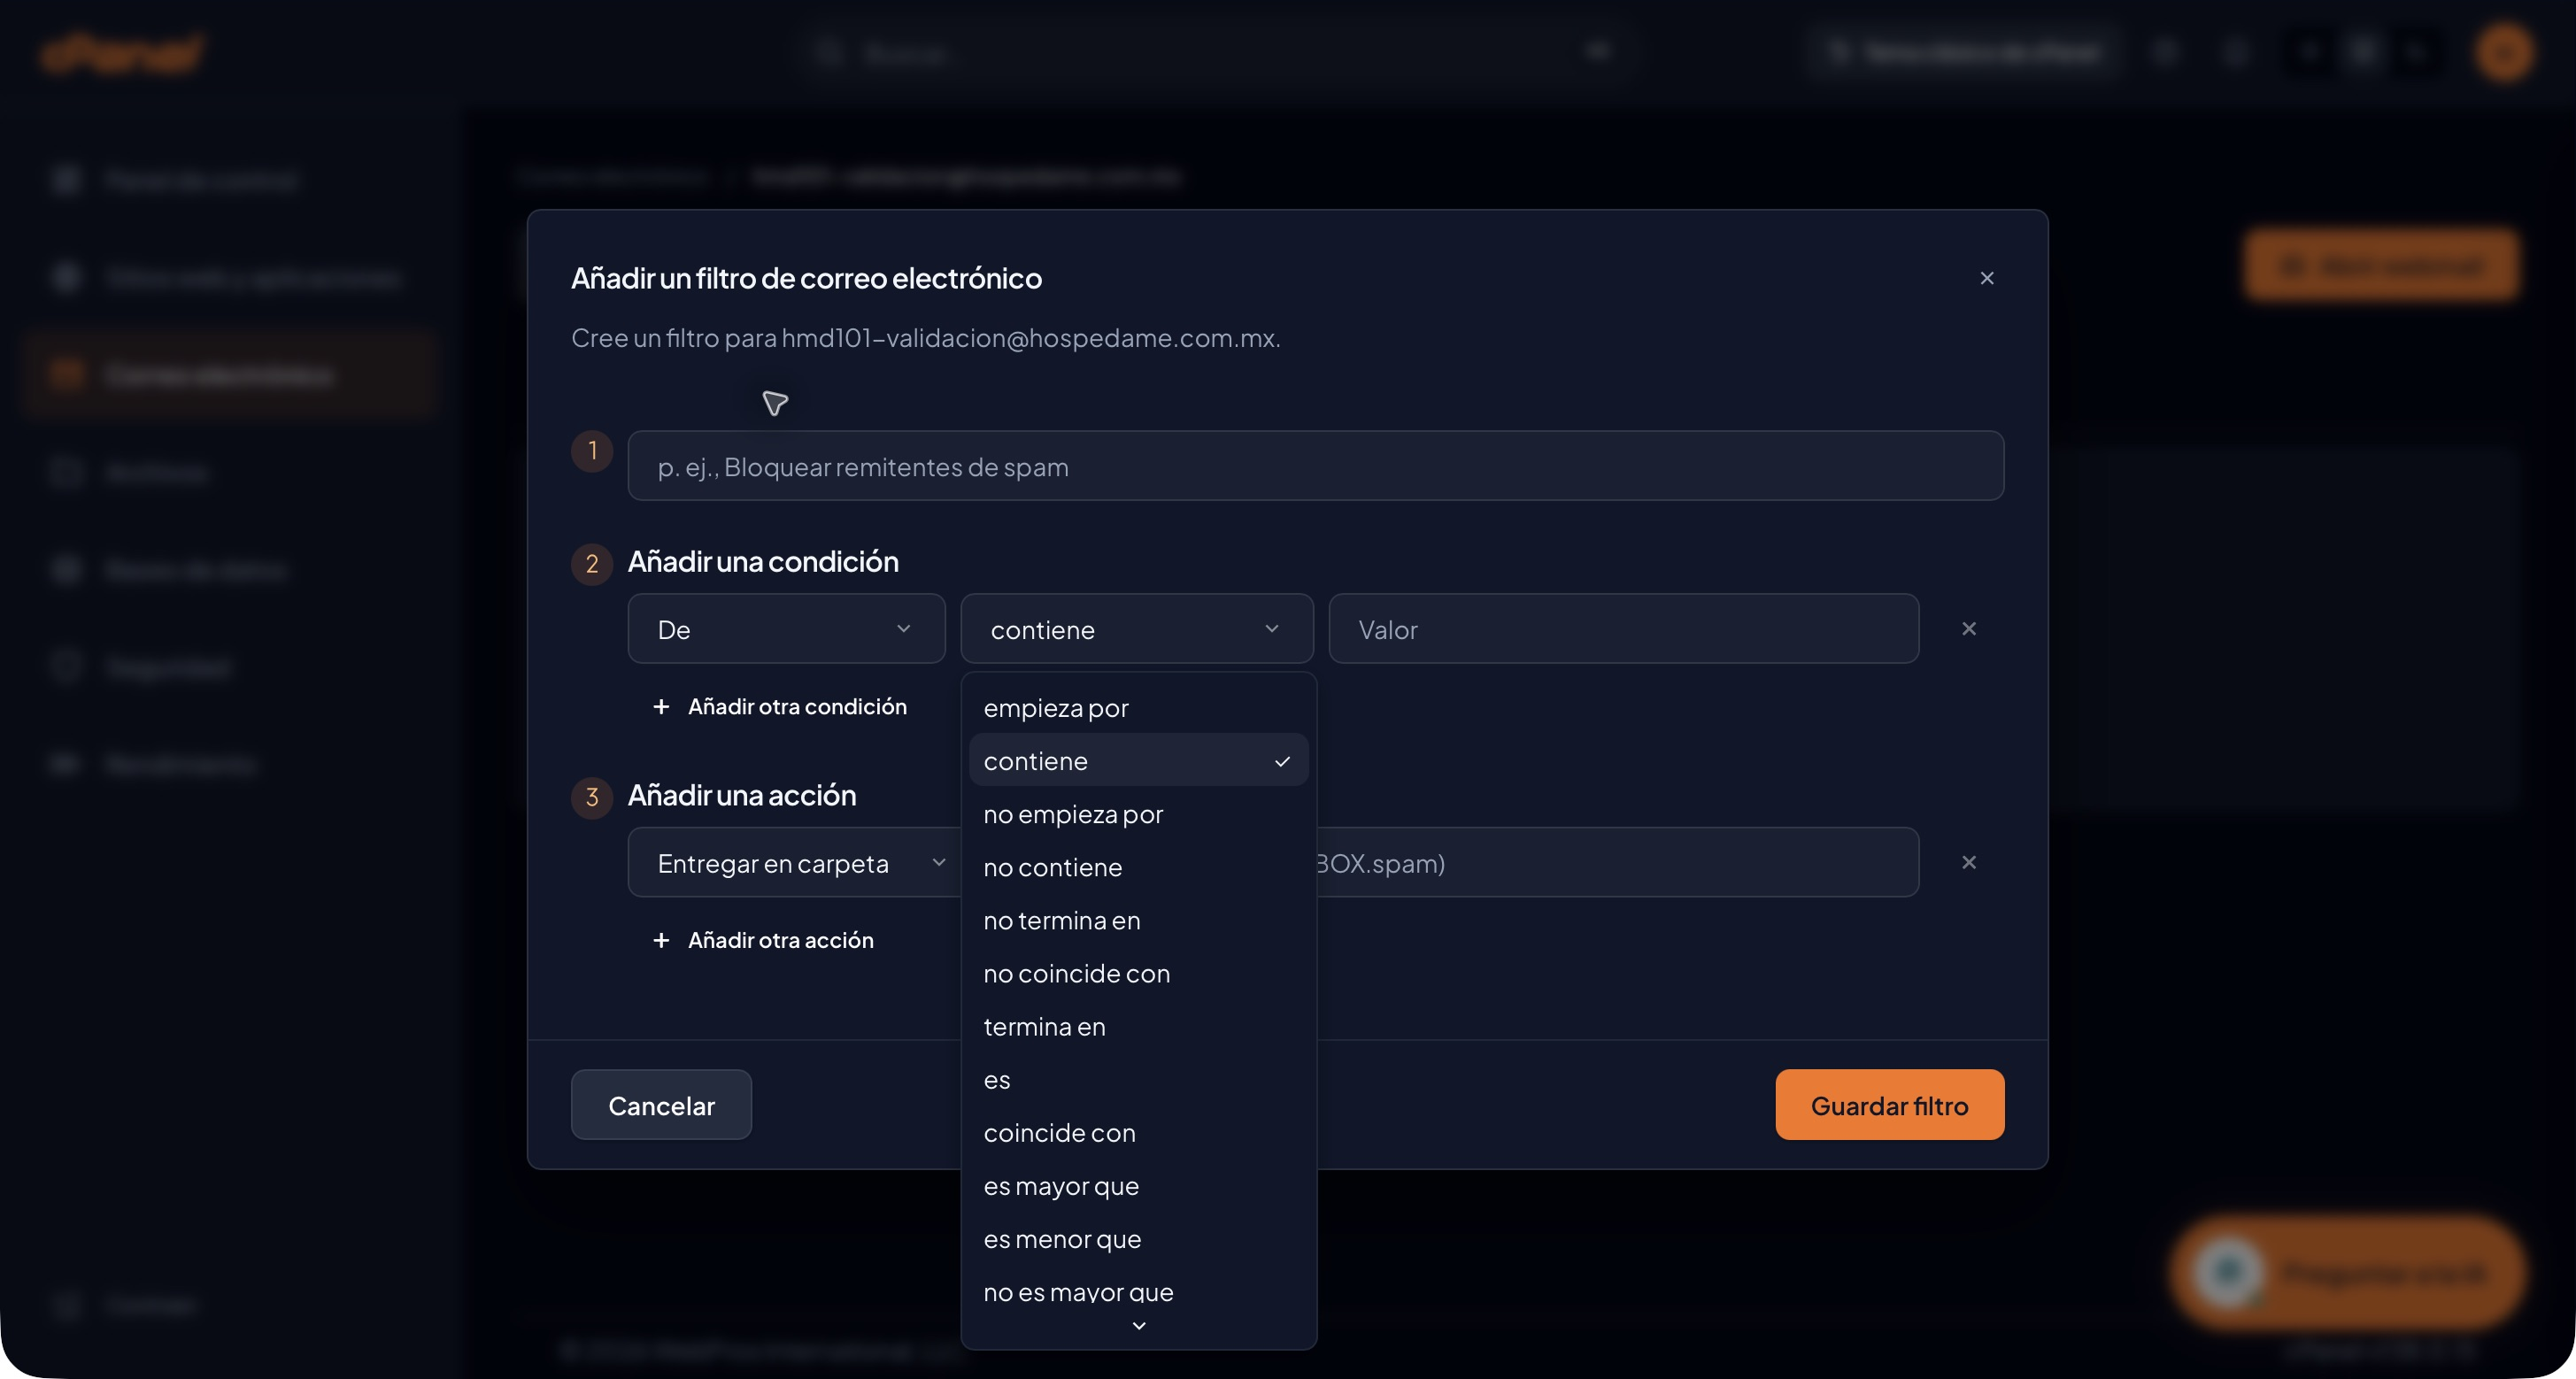
Task: Select 'empieza por' option
Action: pyautogui.click(x=1138, y=707)
